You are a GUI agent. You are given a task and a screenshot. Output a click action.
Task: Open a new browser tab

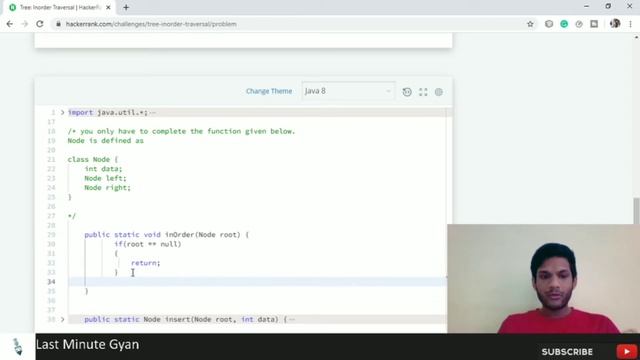coord(126,7)
